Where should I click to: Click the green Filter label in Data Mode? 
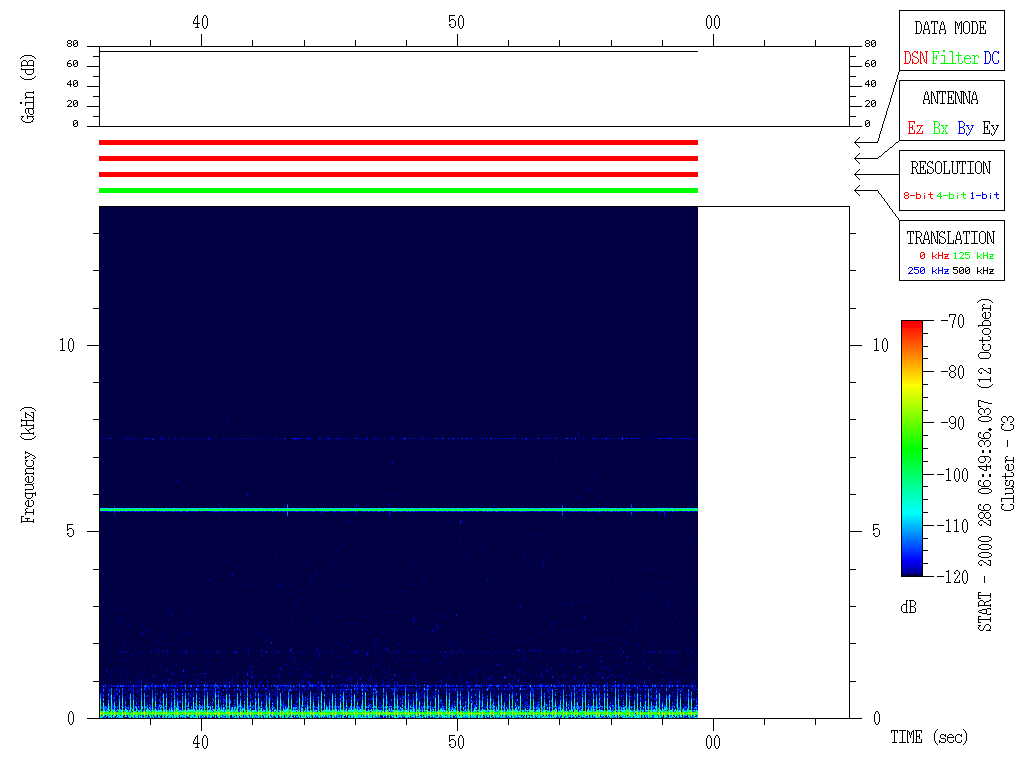point(955,58)
